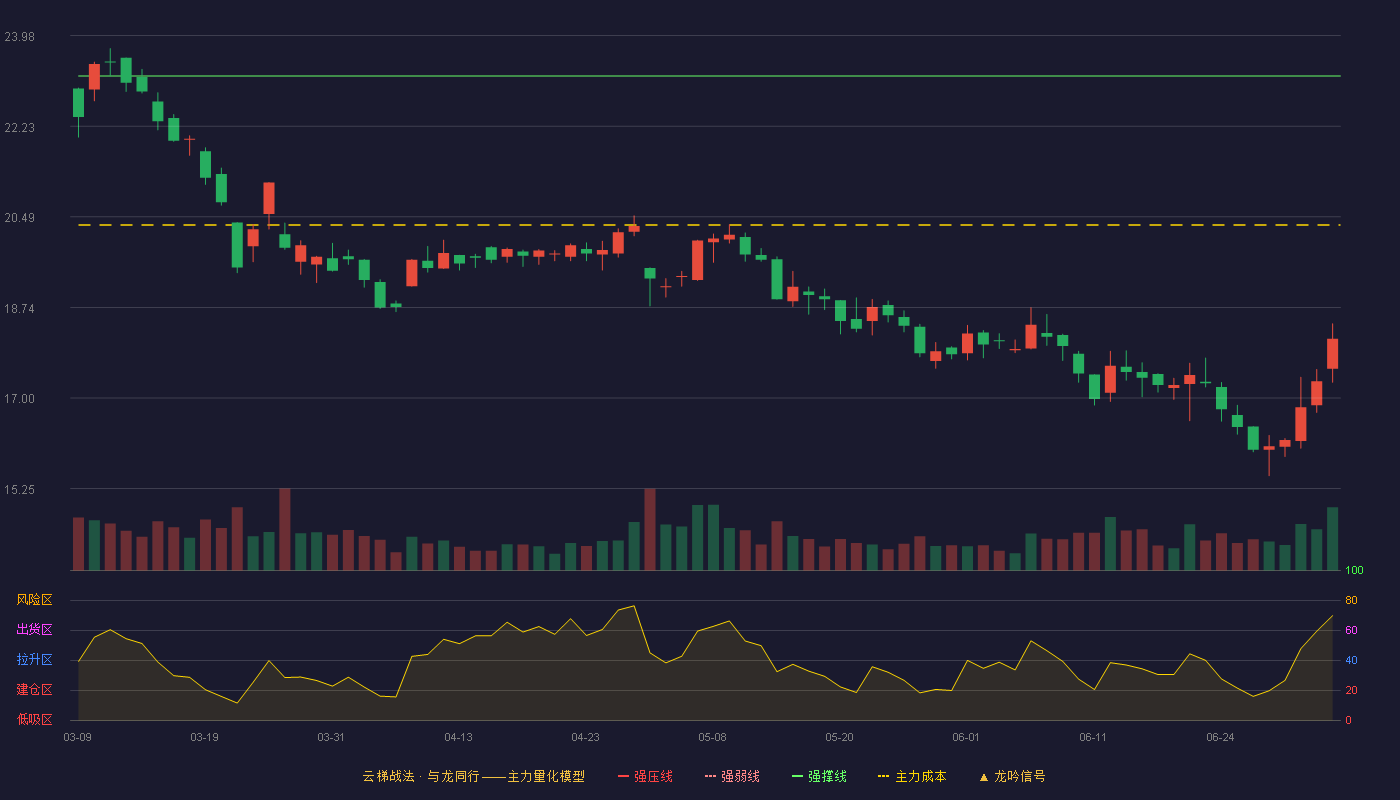This screenshot has width=1400, height=800.
Task: Click the 风险区 zone label
Action: pyautogui.click(x=34, y=600)
